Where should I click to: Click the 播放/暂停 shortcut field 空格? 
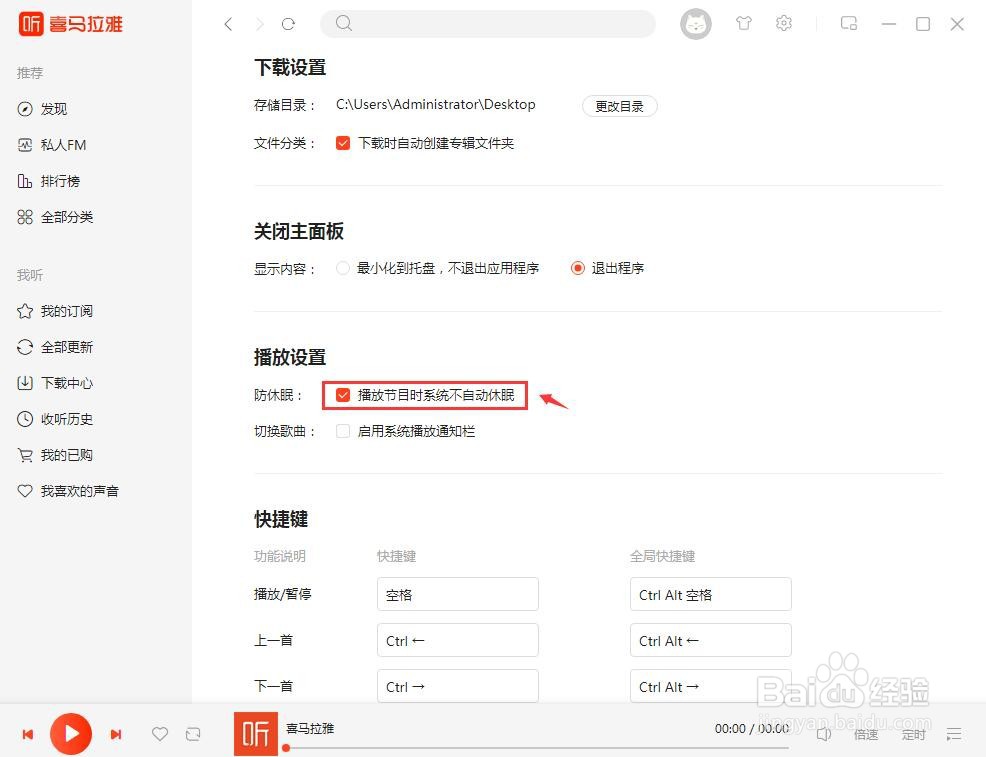[458, 594]
